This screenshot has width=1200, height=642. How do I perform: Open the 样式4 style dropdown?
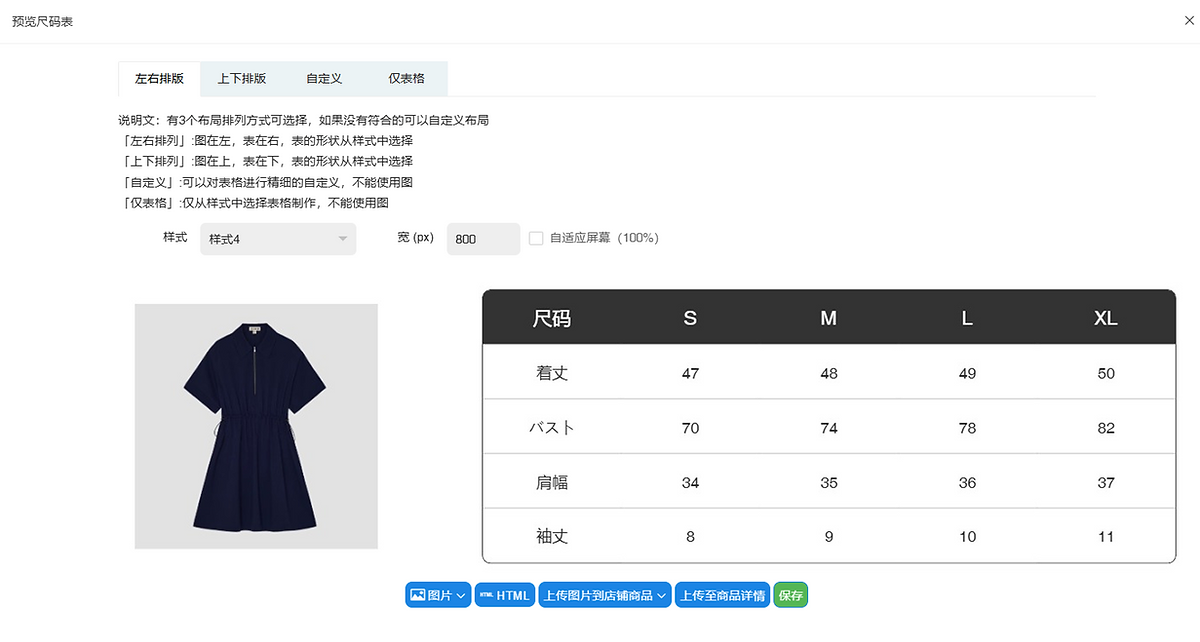tap(278, 239)
